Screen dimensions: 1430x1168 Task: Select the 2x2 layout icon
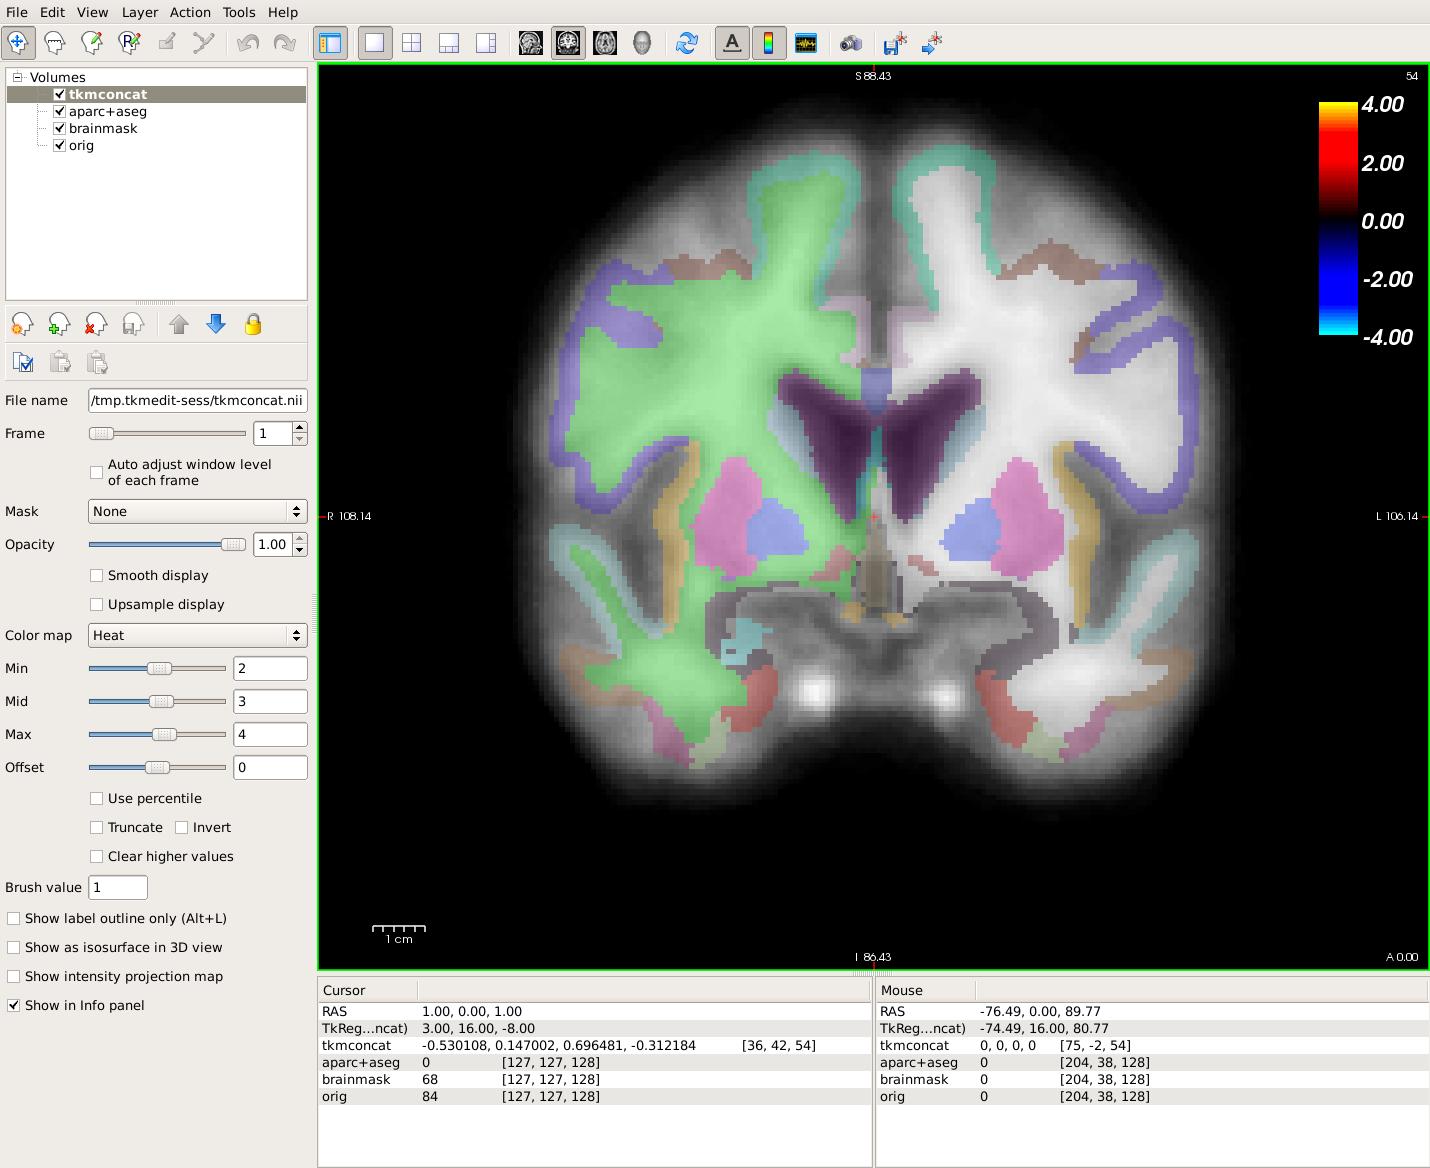click(x=411, y=43)
